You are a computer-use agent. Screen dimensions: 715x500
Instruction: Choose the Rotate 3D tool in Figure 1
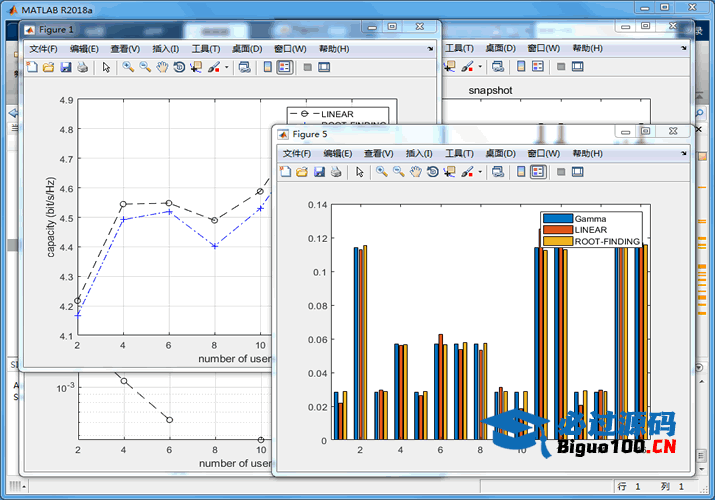[x=179, y=67]
